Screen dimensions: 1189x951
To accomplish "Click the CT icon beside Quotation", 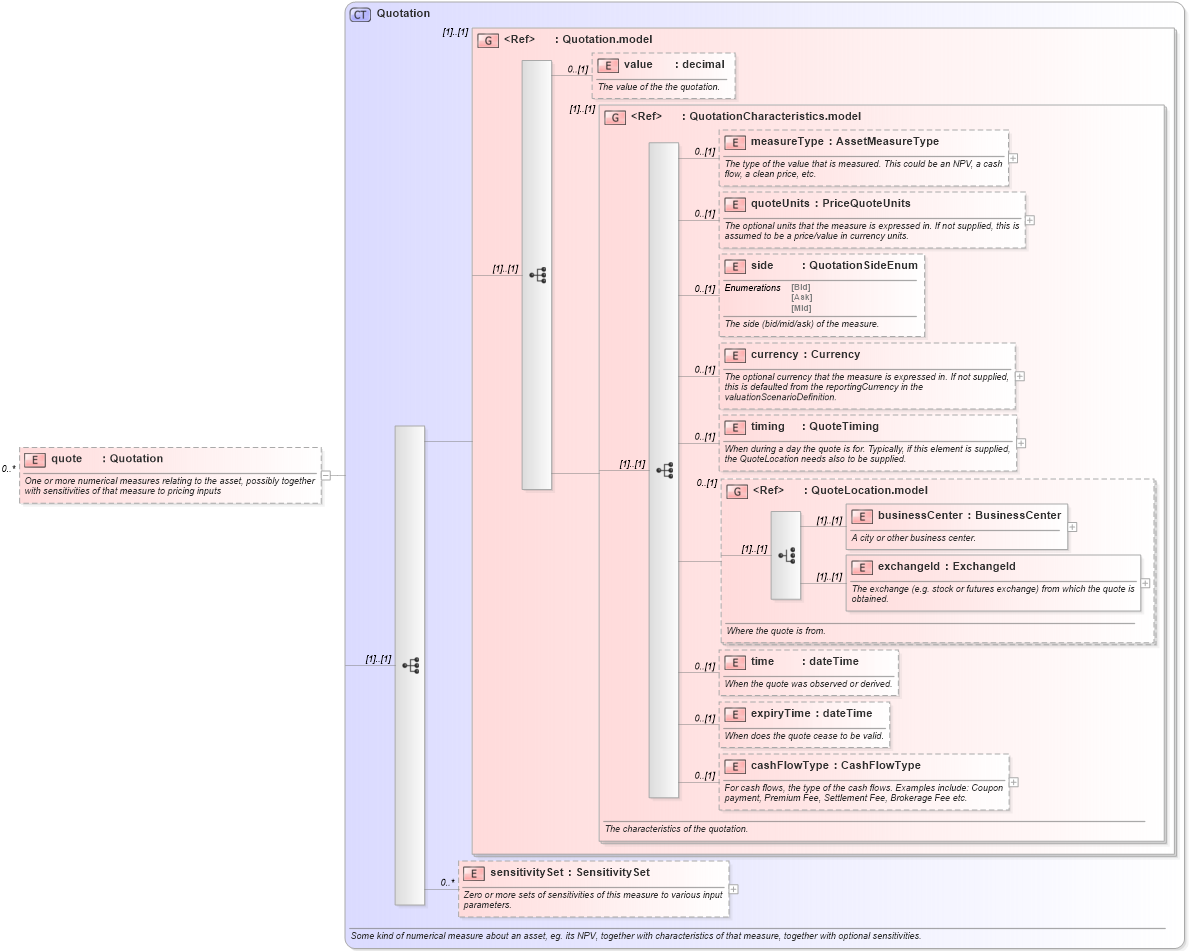I will [360, 14].
